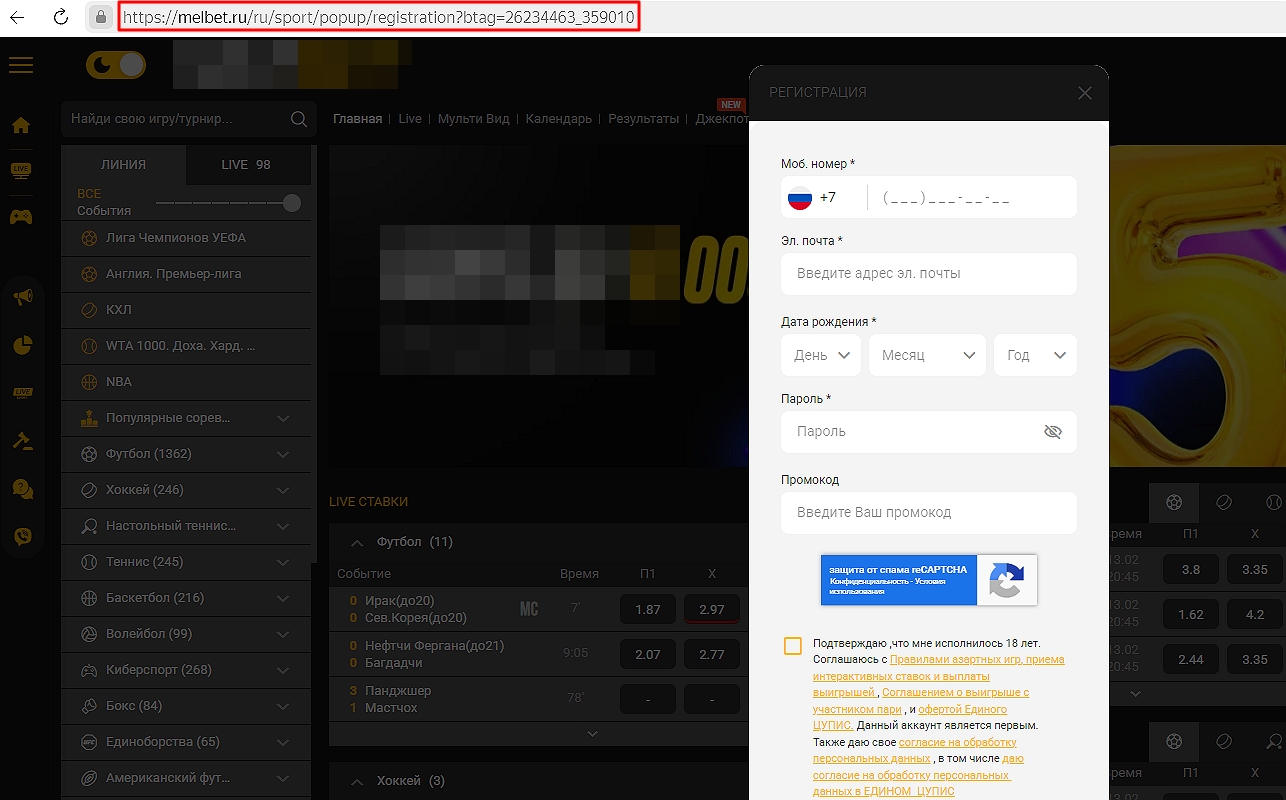Collapse the Хоккей (3) live bets section
The height and width of the screenshot is (800, 1286).
pyautogui.click(x=355, y=781)
